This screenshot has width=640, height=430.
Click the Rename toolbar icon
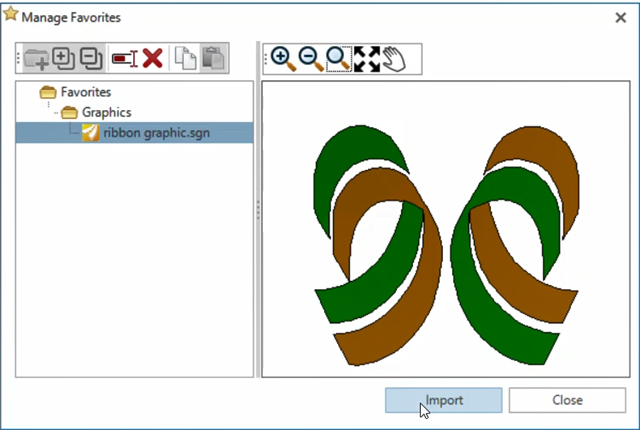[124, 59]
